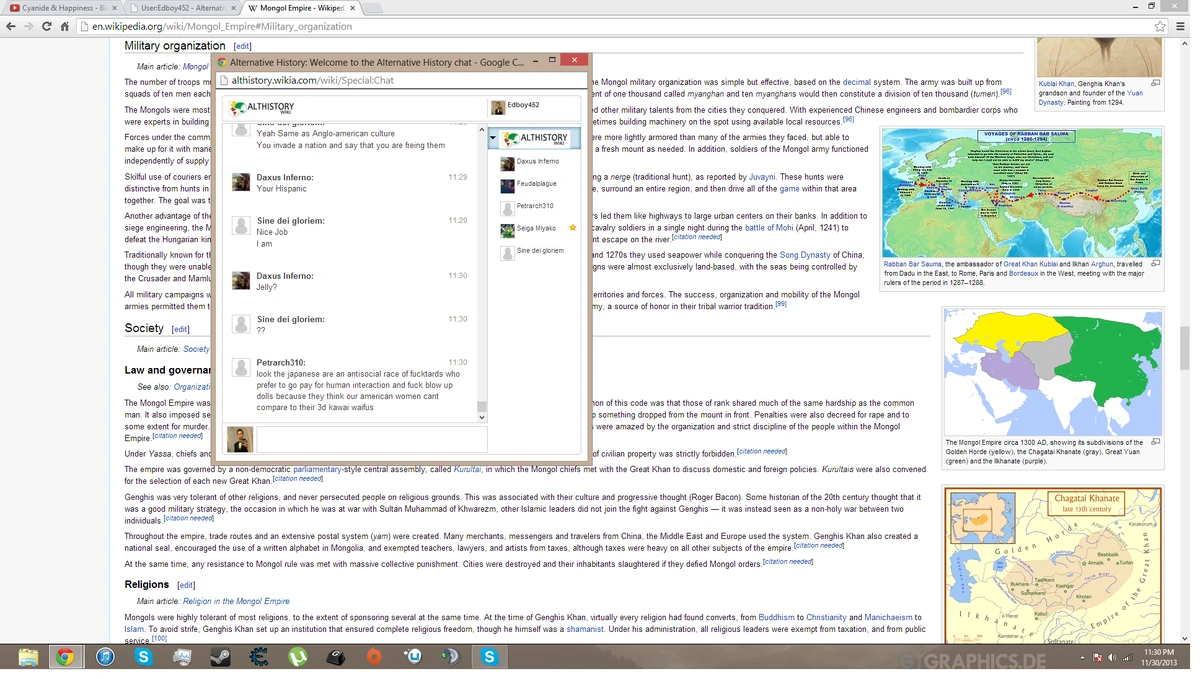The image size is (1200, 679).
Task: Click Petrarch310's avatar in the chat
Action: coord(241,367)
